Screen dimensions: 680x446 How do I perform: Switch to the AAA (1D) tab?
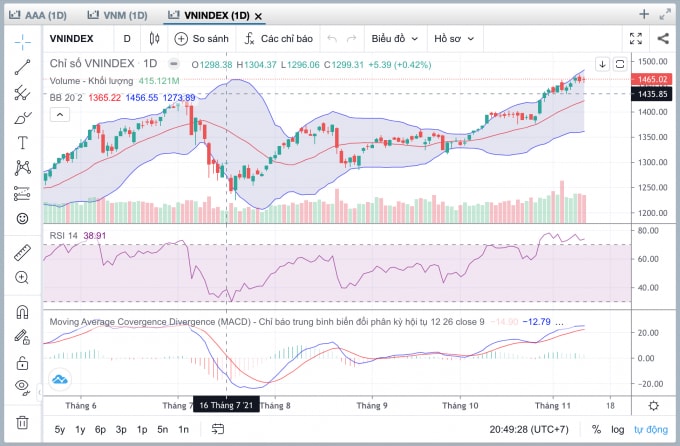point(38,16)
